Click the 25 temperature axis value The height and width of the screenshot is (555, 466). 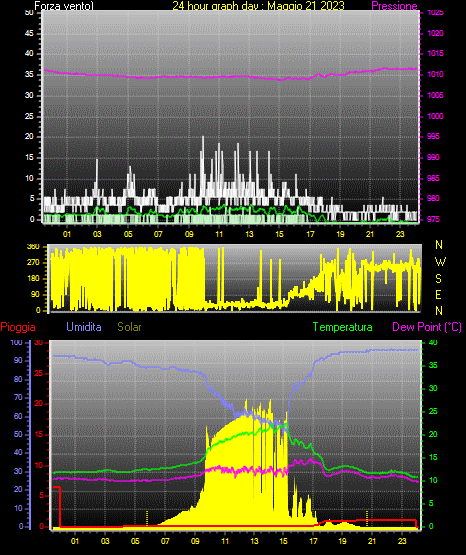433,411
